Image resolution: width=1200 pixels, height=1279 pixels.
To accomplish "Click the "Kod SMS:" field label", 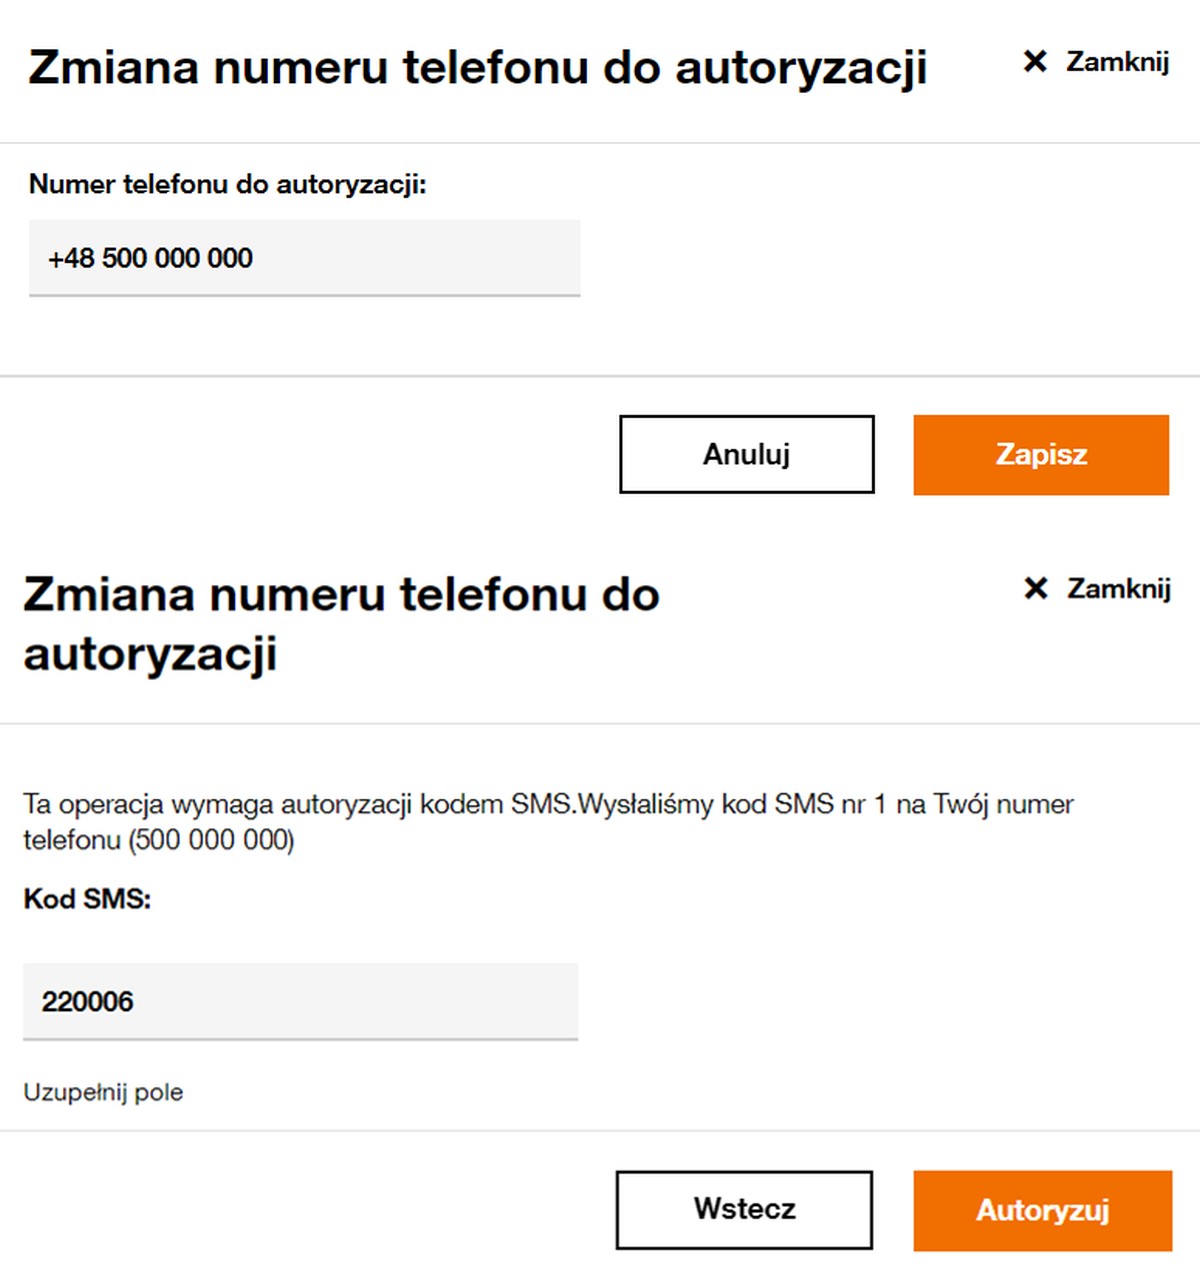I will 87,899.
